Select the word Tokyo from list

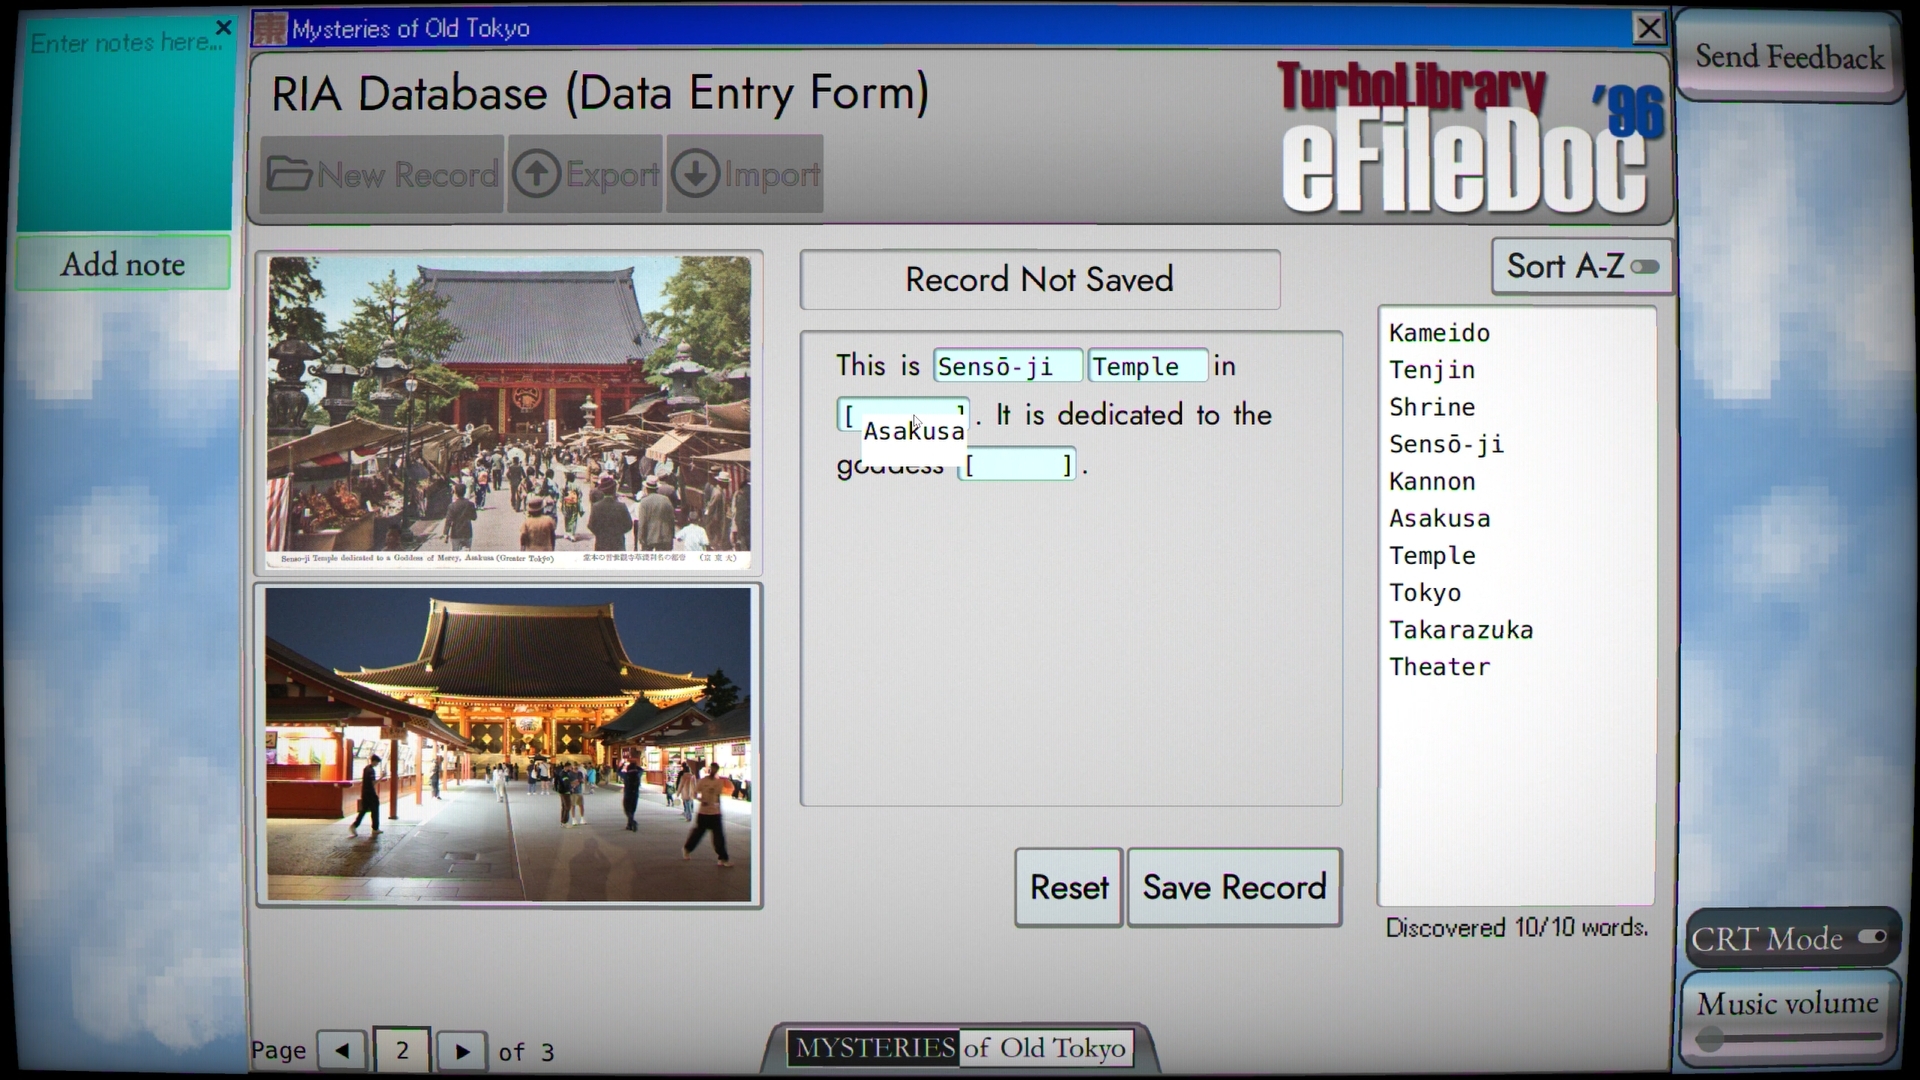pos(1425,593)
